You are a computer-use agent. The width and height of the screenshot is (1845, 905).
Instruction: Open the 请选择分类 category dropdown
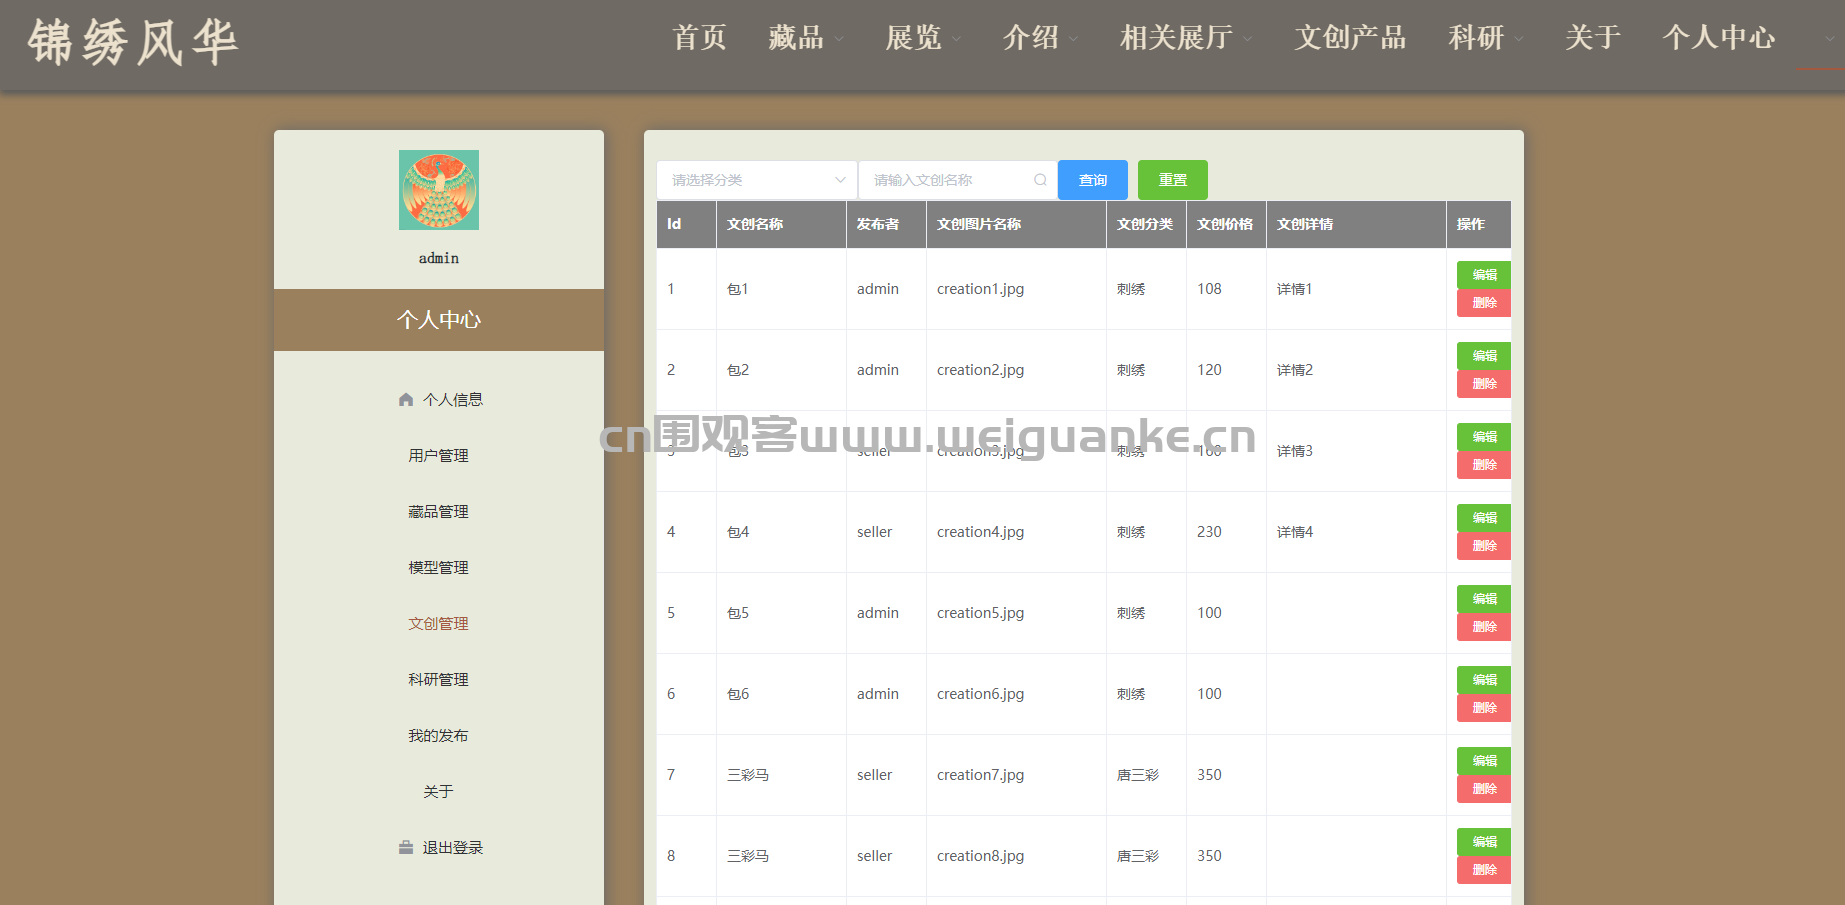point(756,180)
